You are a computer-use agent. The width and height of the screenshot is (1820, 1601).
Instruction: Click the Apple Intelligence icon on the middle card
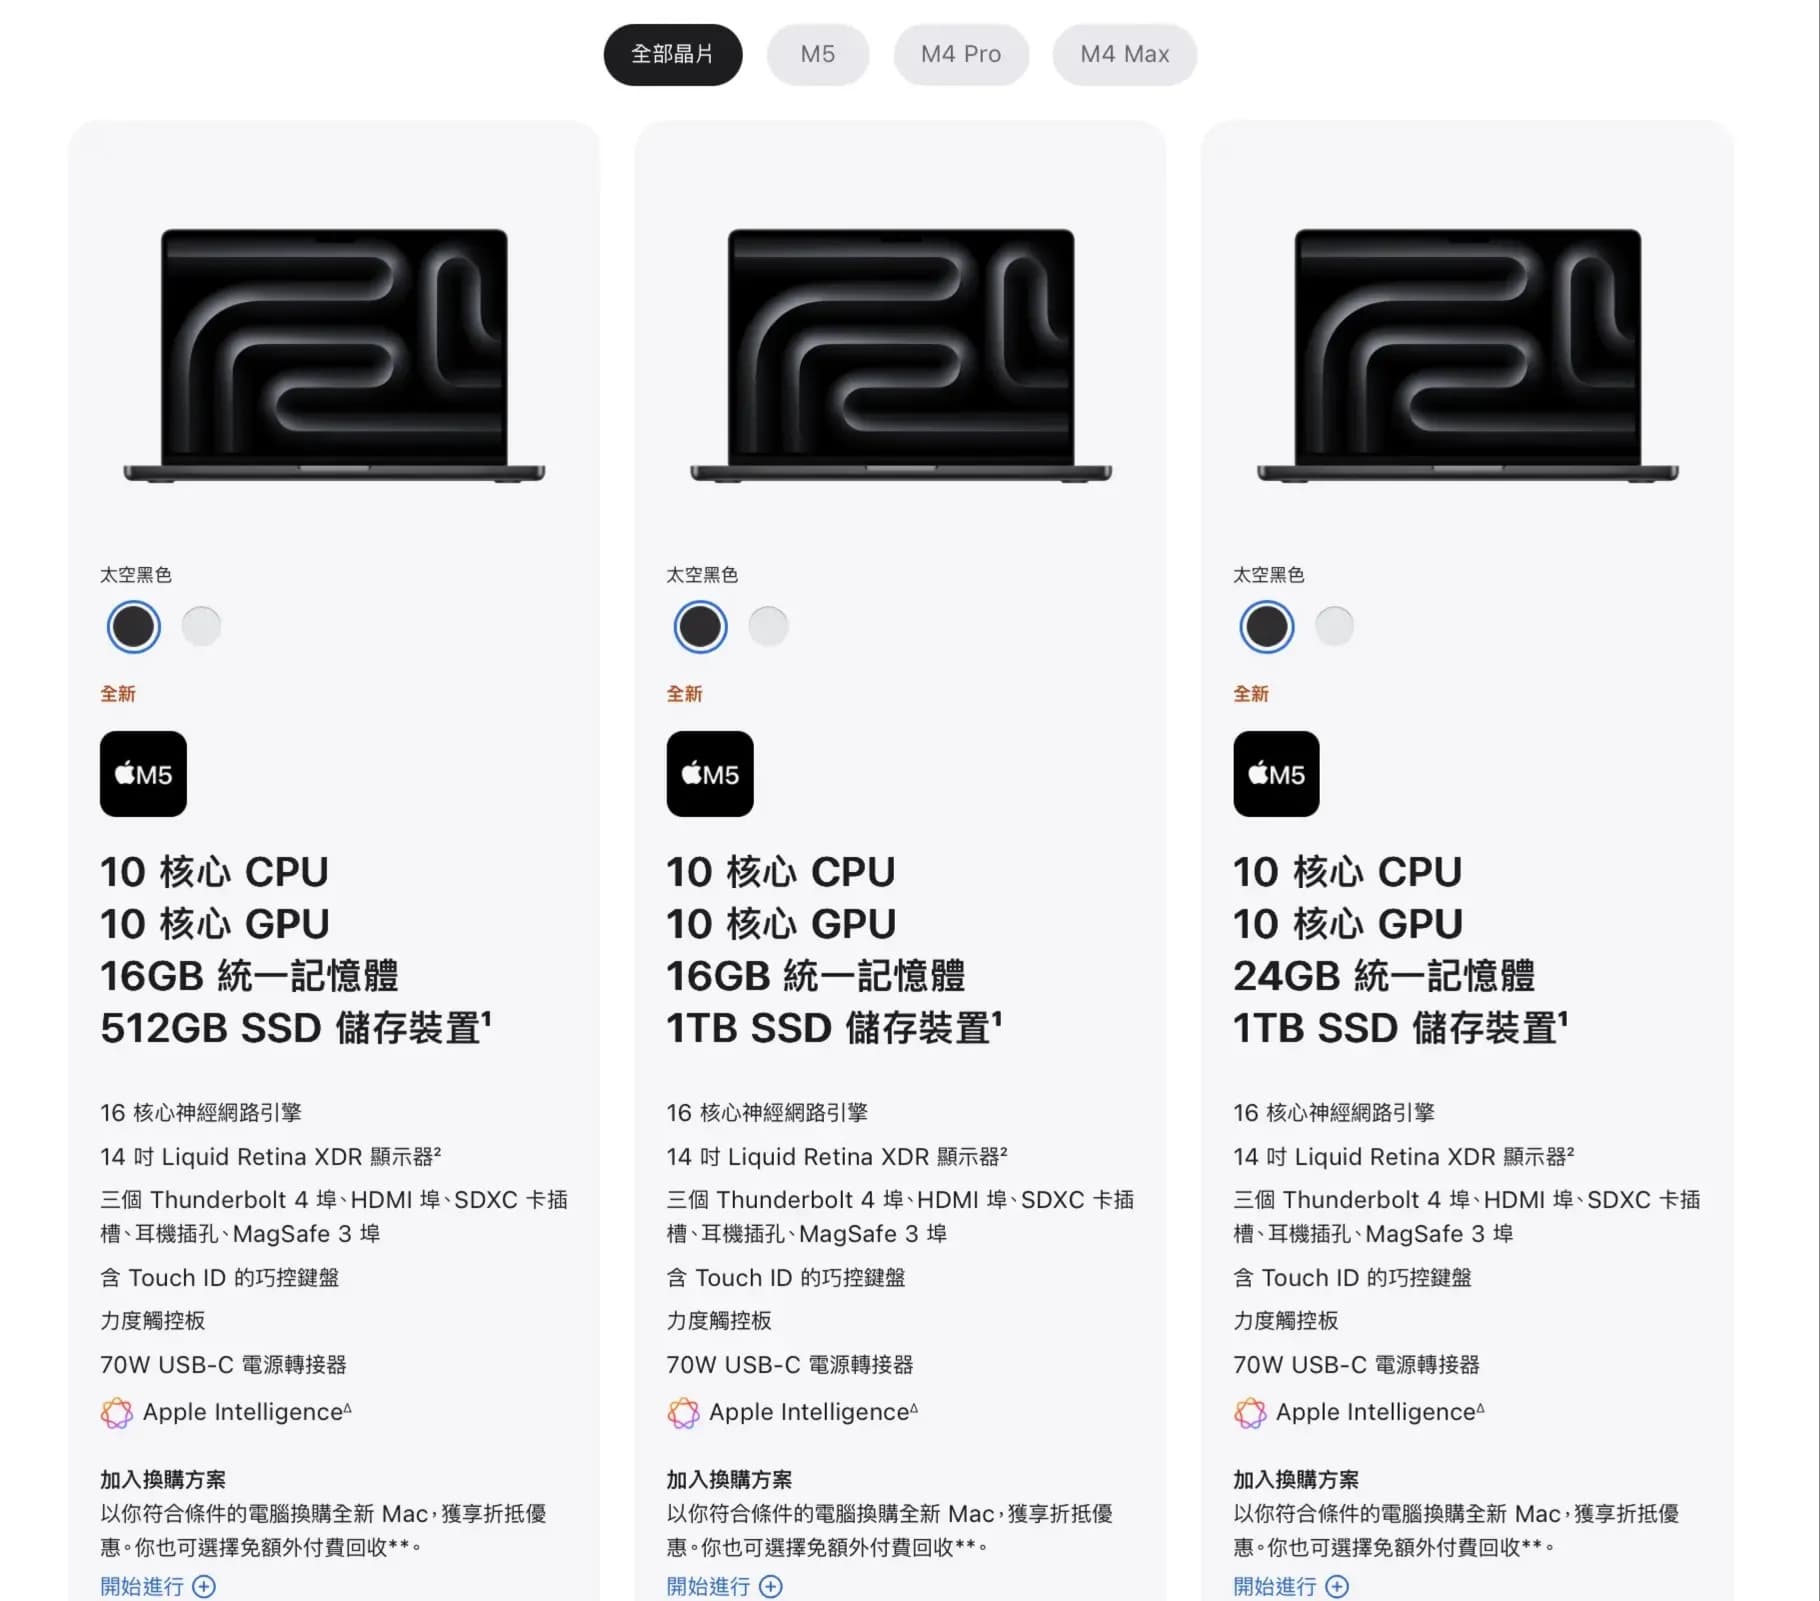point(683,1413)
